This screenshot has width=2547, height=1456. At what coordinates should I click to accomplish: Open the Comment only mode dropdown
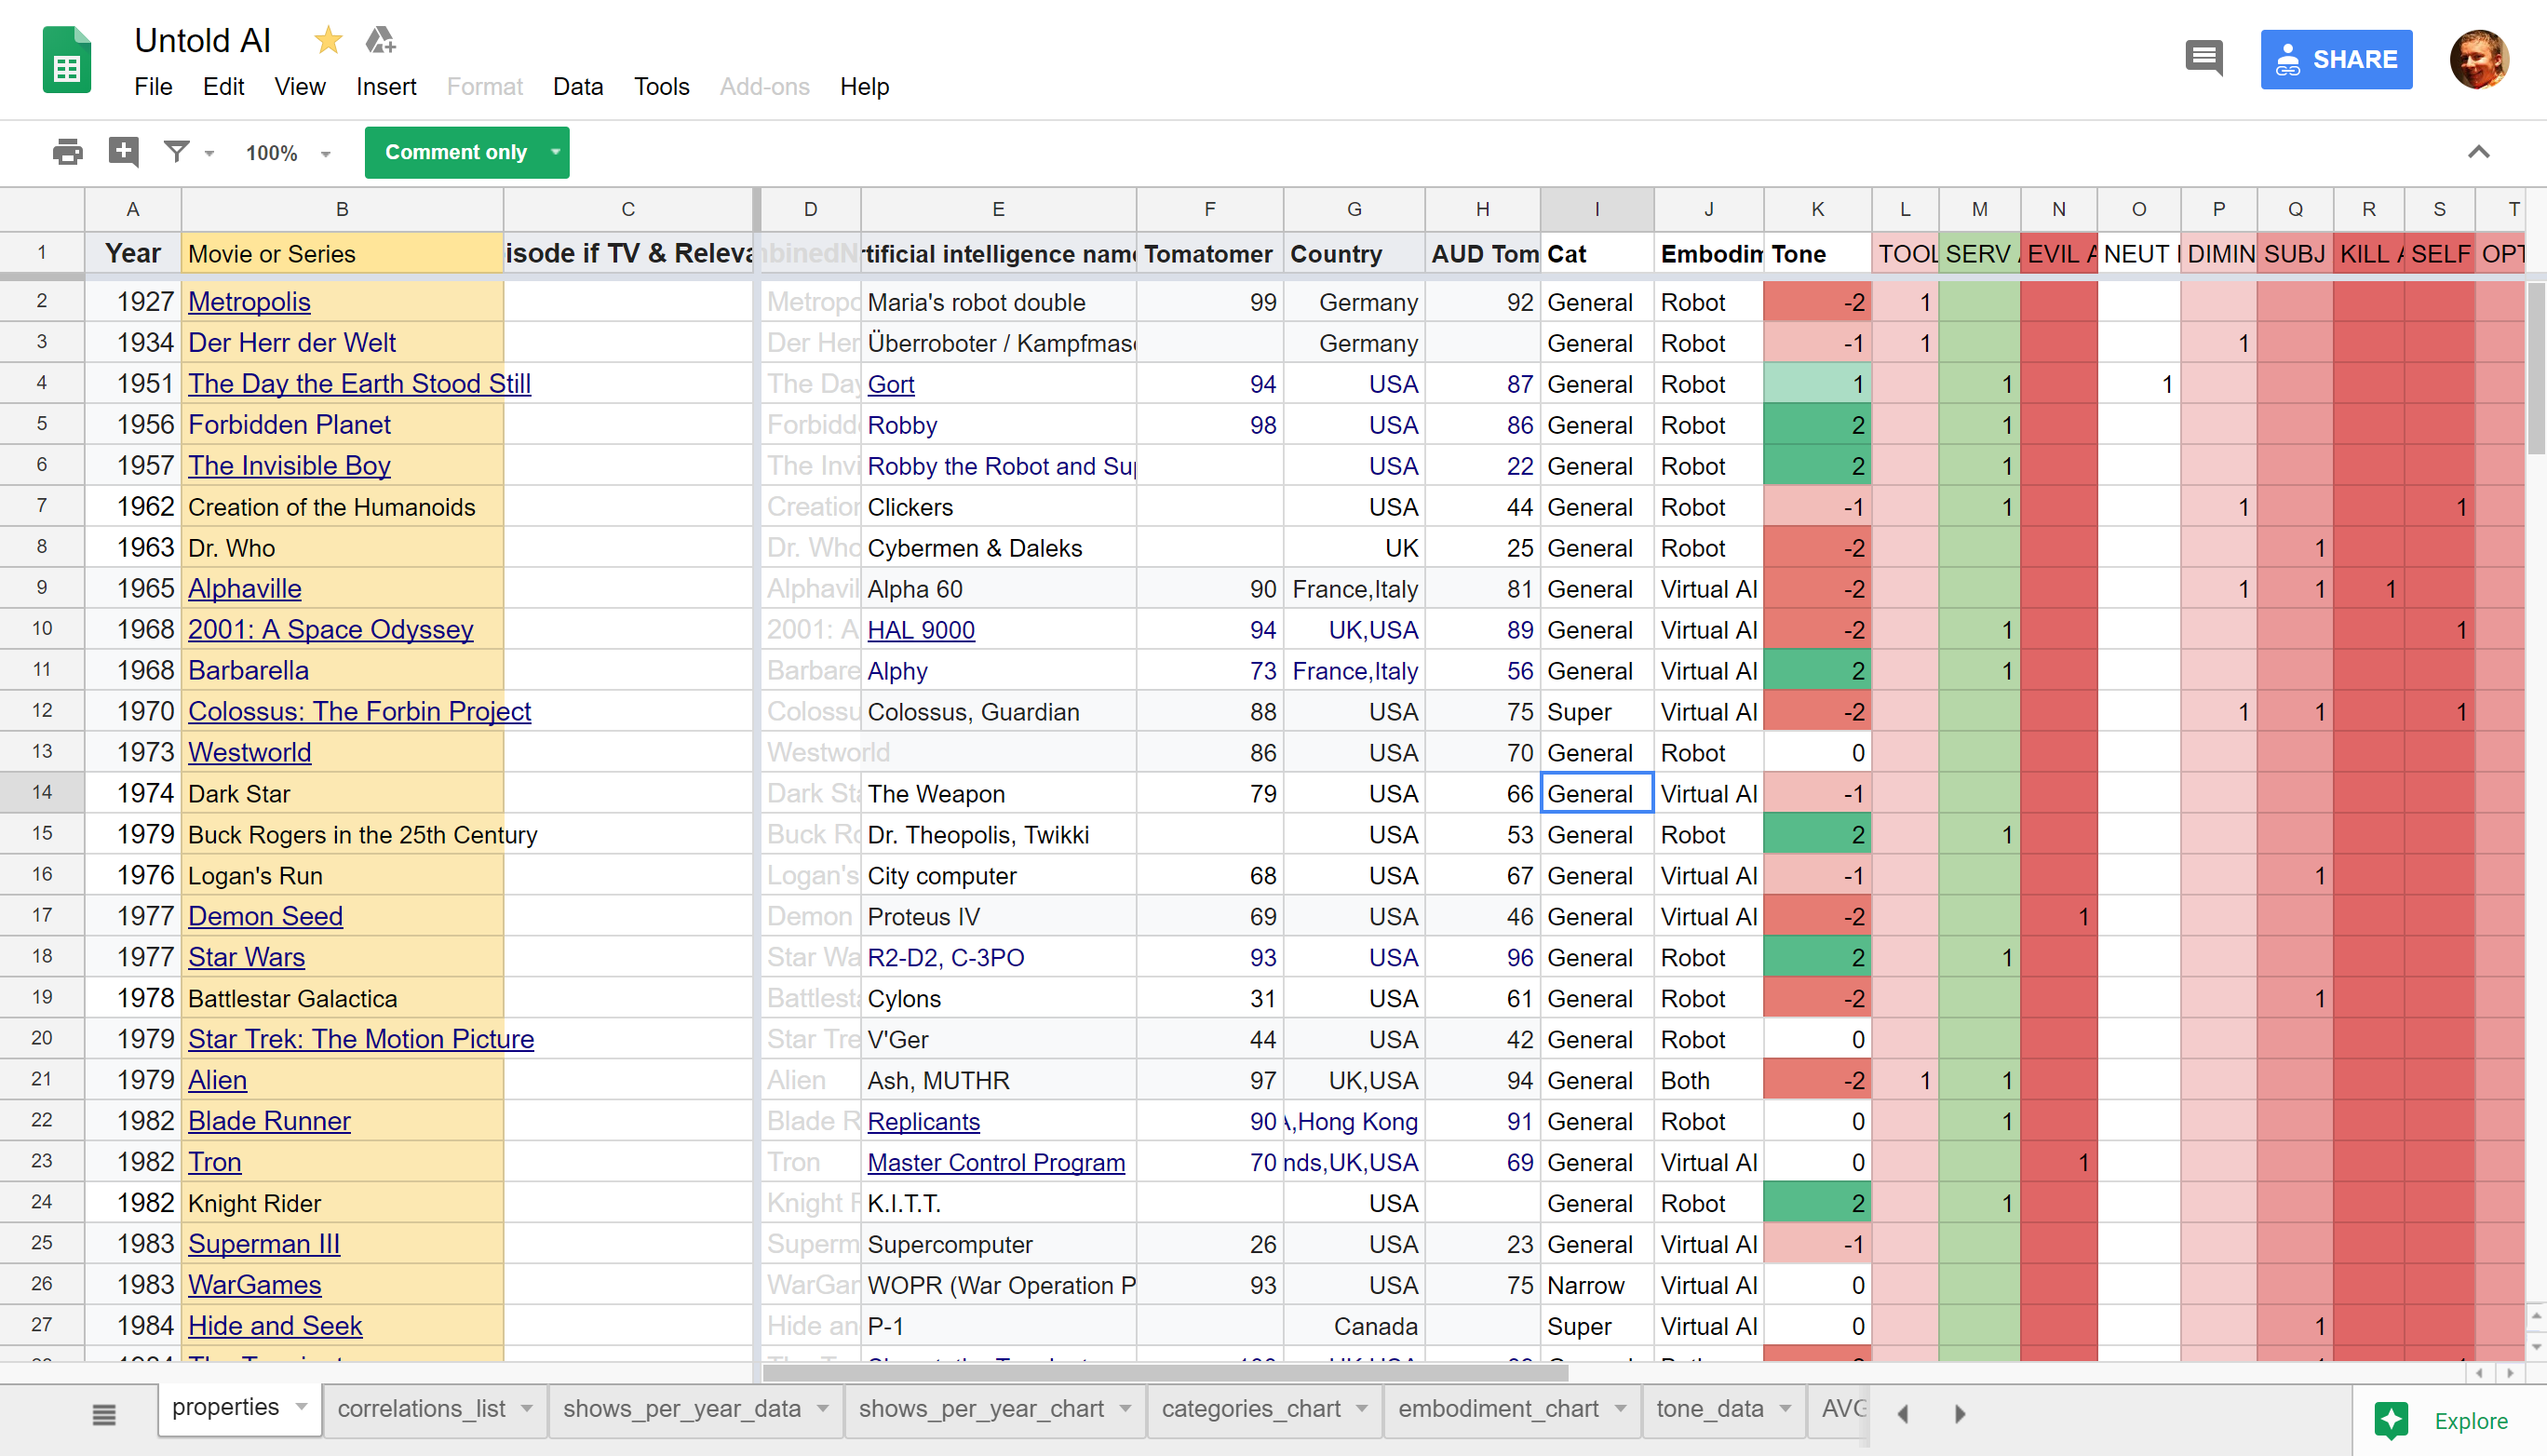(555, 152)
